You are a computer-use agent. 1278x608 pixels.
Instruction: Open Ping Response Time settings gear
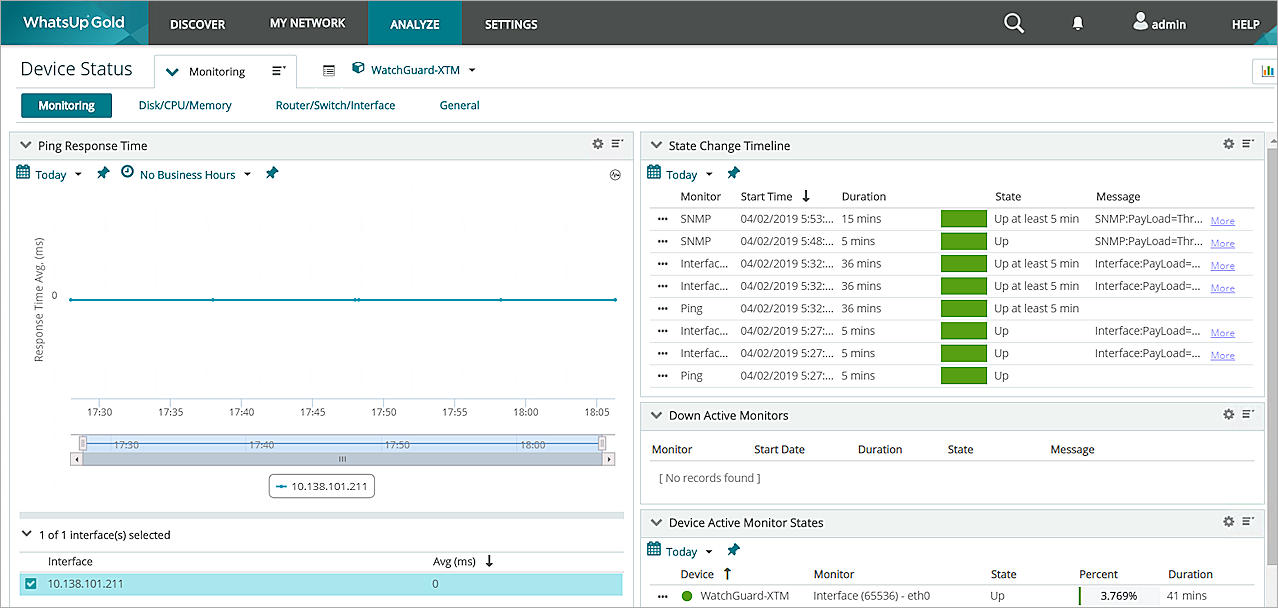(x=598, y=145)
